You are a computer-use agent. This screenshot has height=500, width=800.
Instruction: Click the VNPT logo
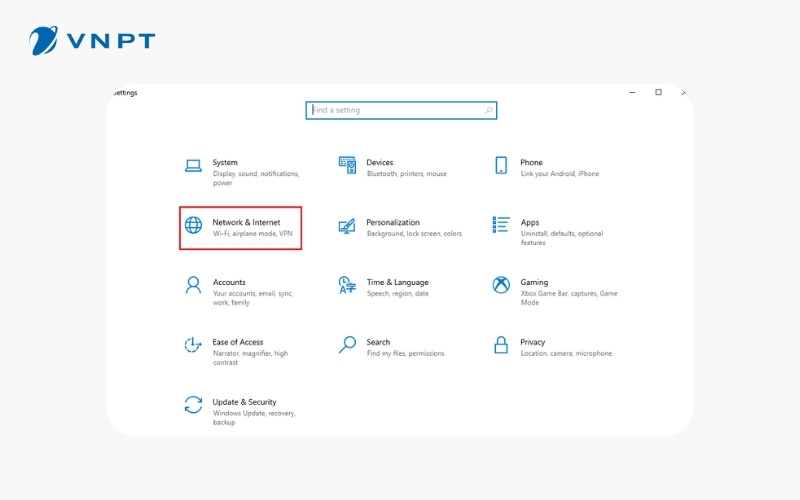point(92,41)
